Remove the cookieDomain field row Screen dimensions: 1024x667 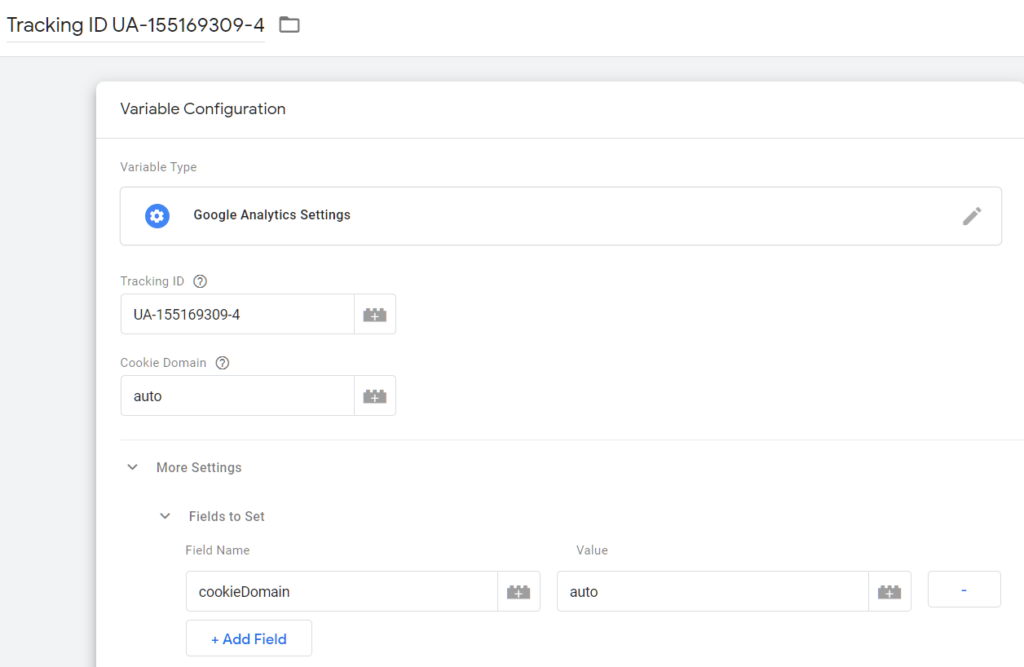[964, 590]
